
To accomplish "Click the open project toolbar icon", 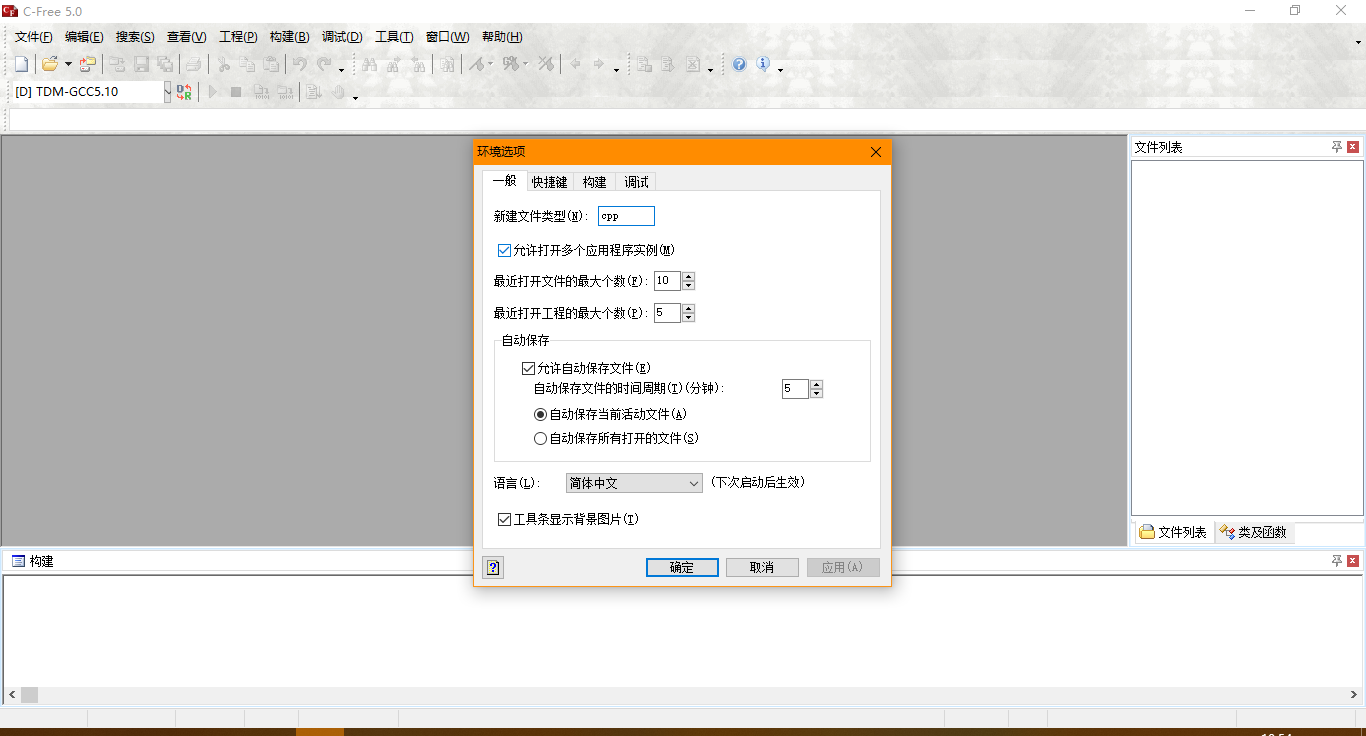I will click(x=88, y=65).
